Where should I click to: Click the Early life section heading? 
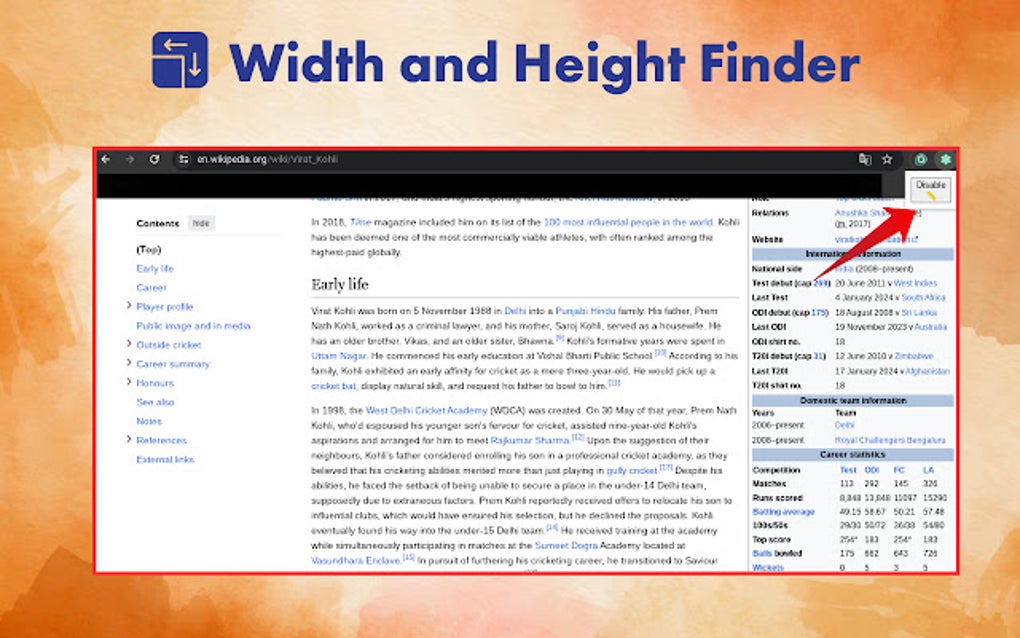340,284
